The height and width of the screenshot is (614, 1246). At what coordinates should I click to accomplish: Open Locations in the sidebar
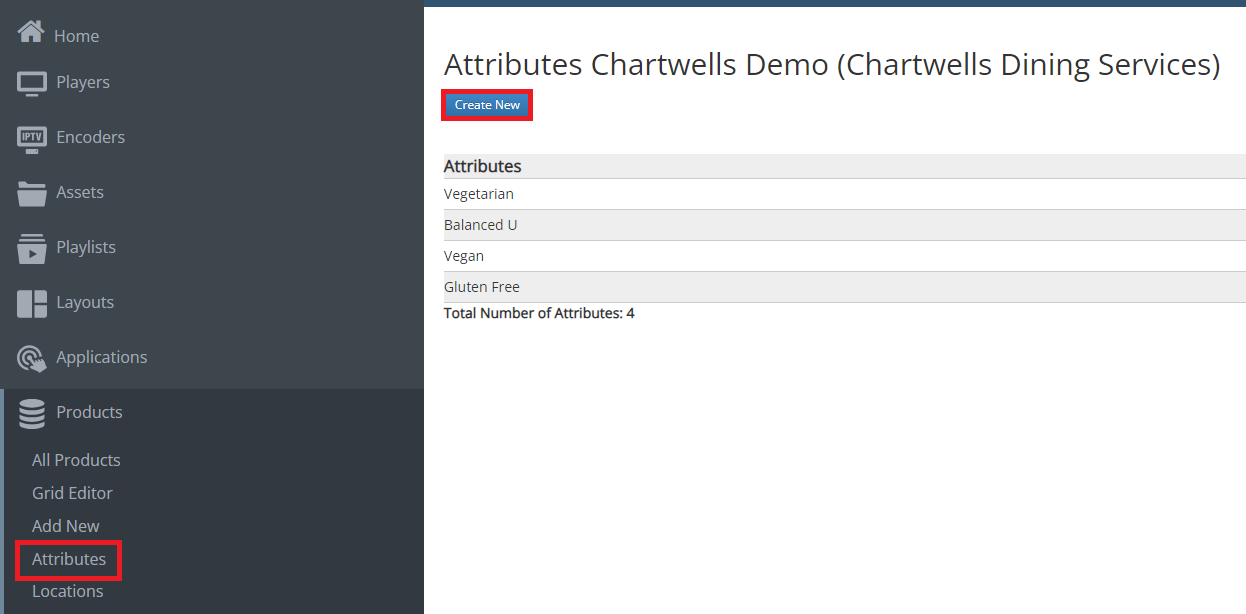[68, 591]
